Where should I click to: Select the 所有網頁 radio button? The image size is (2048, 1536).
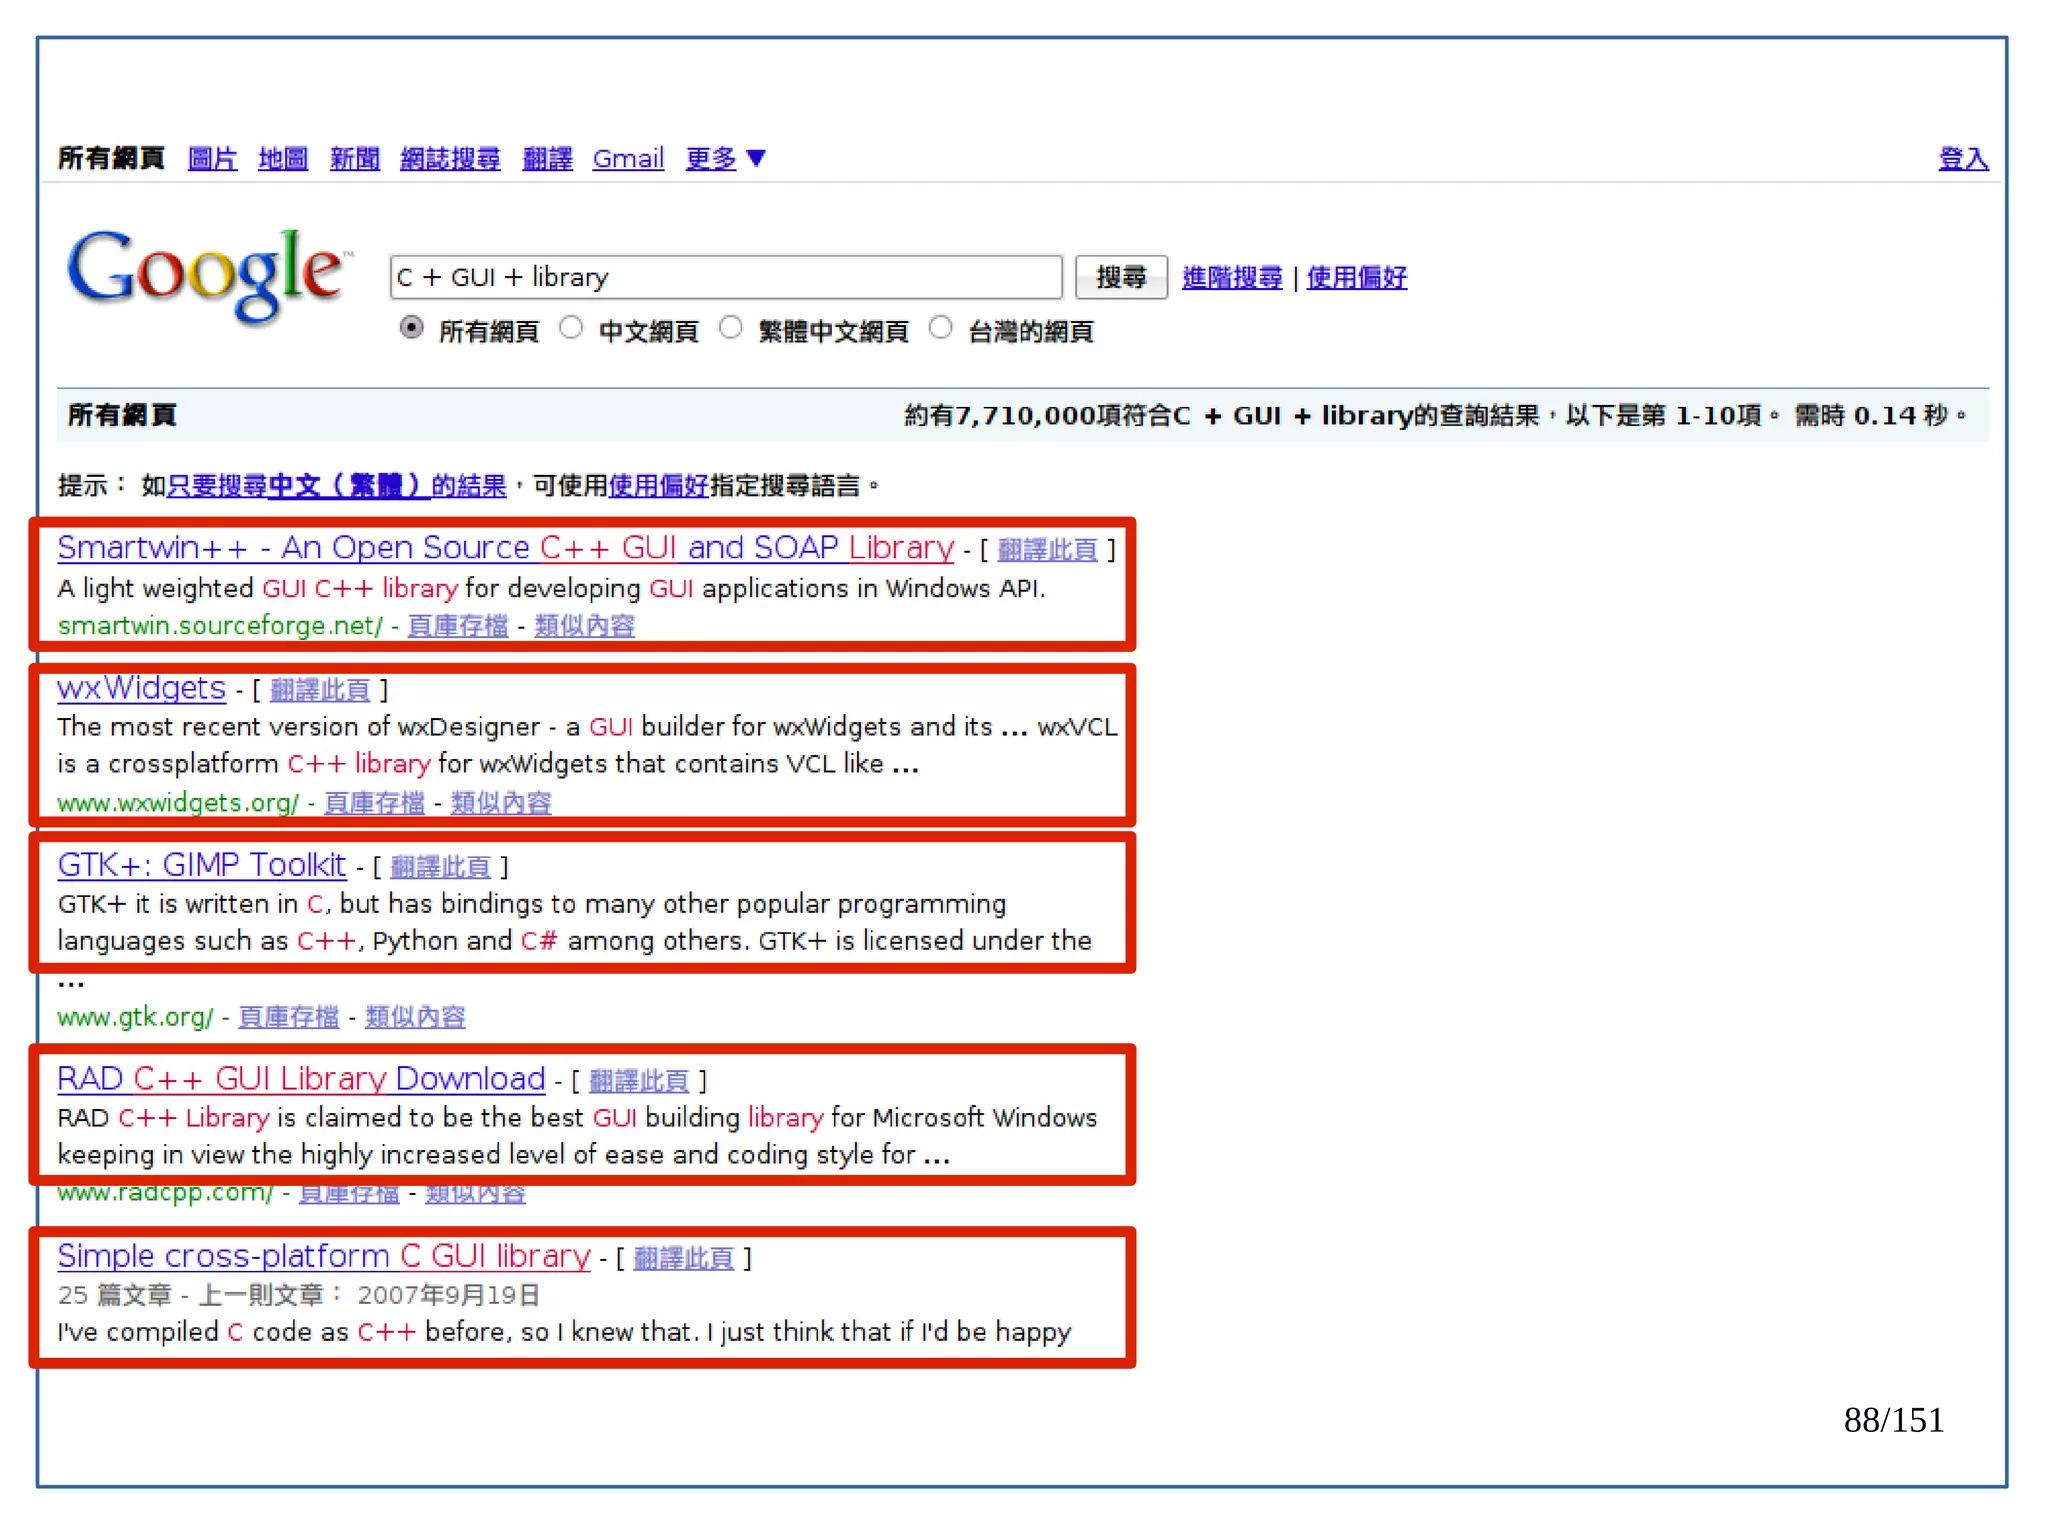point(411,328)
